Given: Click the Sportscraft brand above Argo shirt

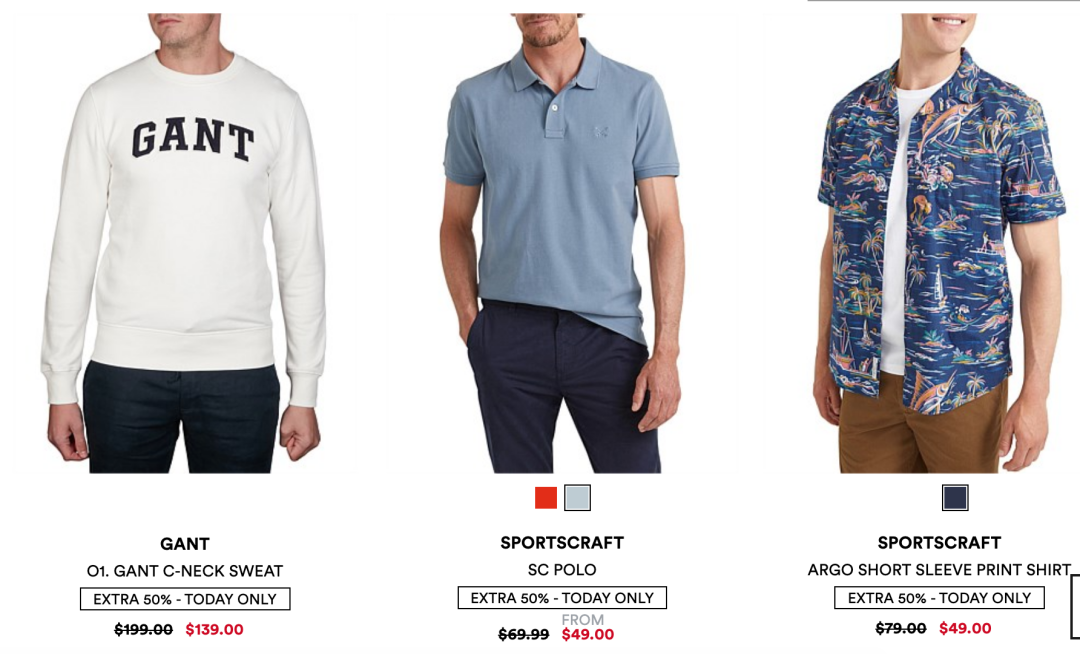Looking at the screenshot, I should click(939, 542).
